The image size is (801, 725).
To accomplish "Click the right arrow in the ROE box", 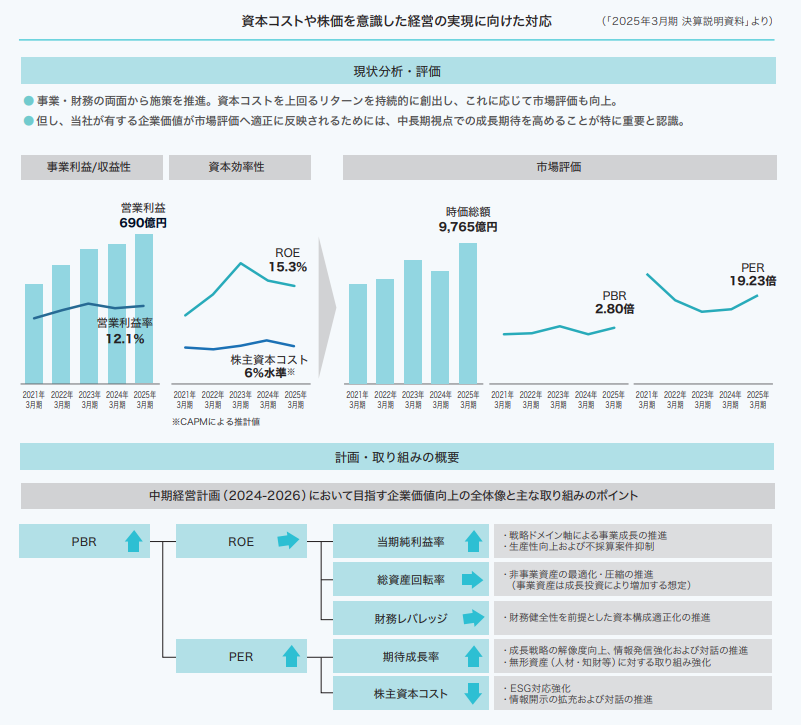I will [289, 542].
